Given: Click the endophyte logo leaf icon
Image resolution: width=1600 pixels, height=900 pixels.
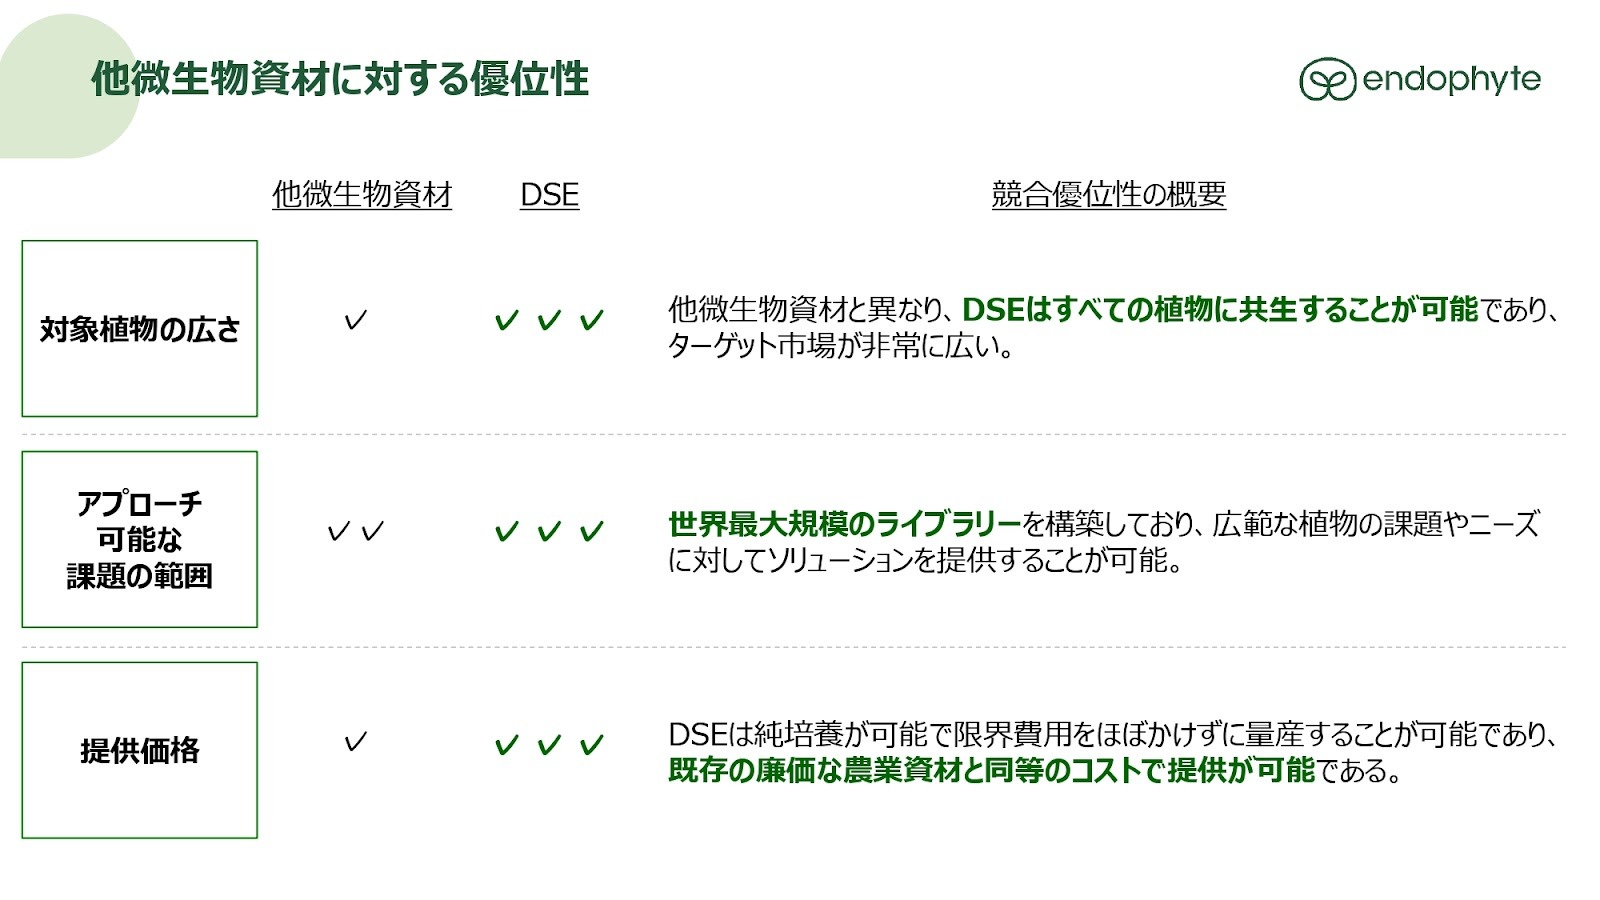Looking at the screenshot, I should pyautogui.click(x=1327, y=80).
